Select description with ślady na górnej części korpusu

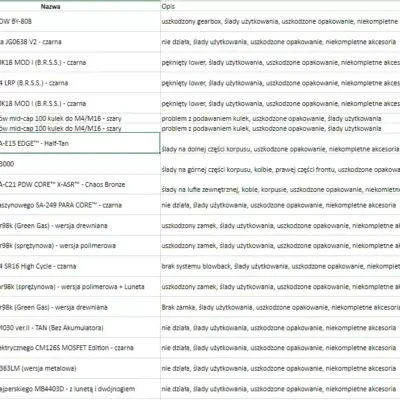coord(280,164)
